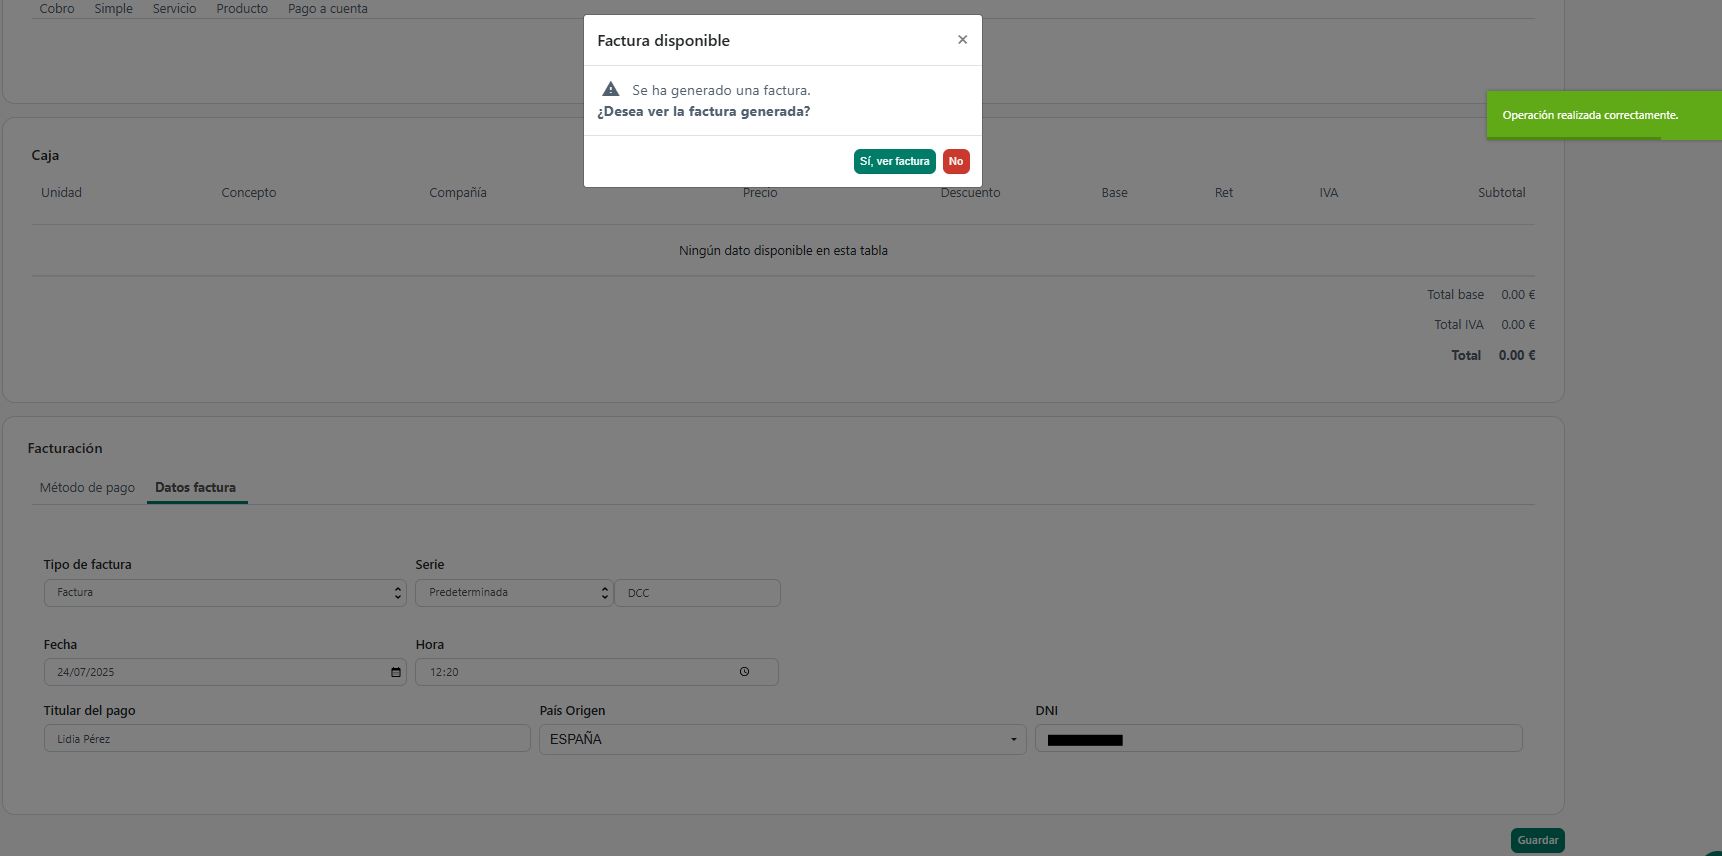This screenshot has height=856, width=1722.
Task: Sort table by Subtotal column header
Action: (x=1502, y=193)
